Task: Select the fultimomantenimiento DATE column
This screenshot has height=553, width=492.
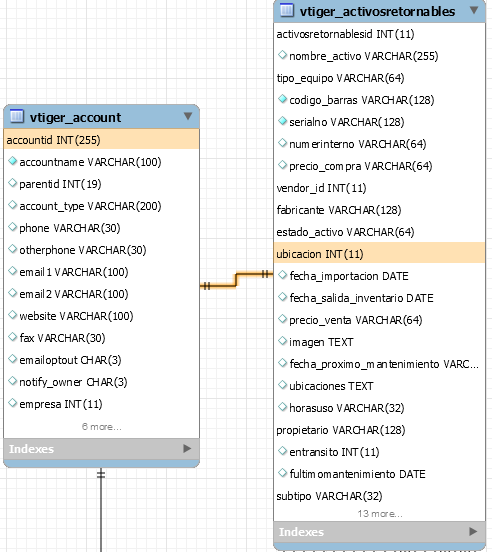Action: 379,474
